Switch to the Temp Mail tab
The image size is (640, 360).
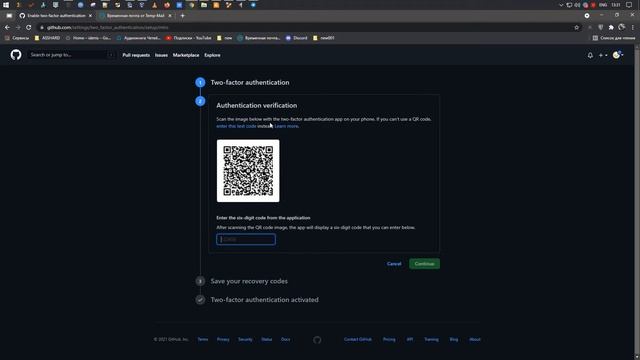tap(136, 16)
